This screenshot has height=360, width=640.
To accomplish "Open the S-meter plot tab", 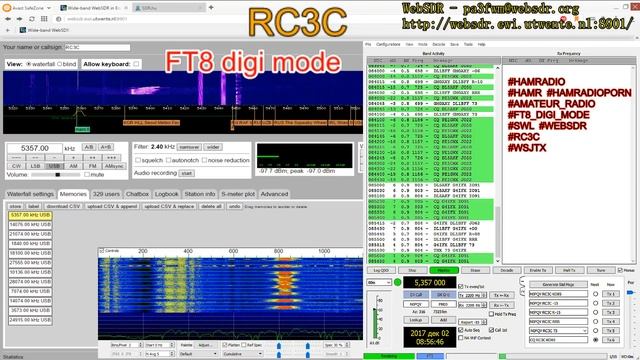I will pyautogui.click(x=238, y=194).
